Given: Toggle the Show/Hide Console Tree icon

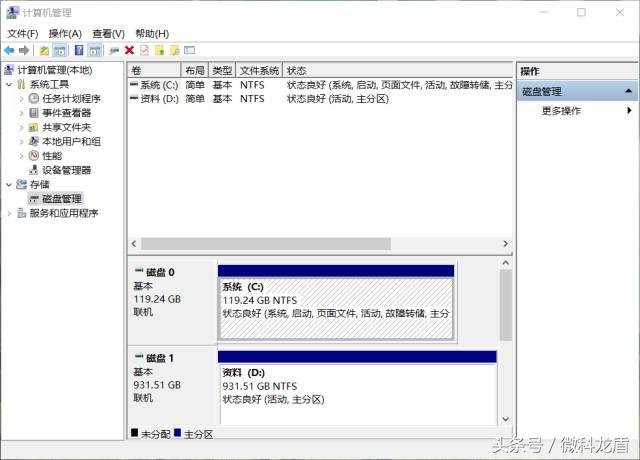Looking at the screenshot, I should pos(60,51).
